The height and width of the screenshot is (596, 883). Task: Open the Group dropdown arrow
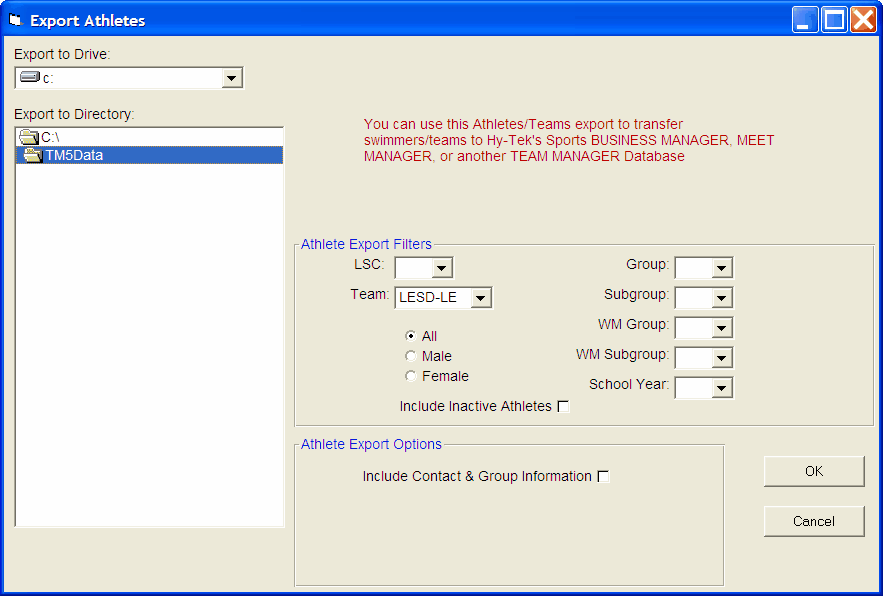tap(723, 266)
